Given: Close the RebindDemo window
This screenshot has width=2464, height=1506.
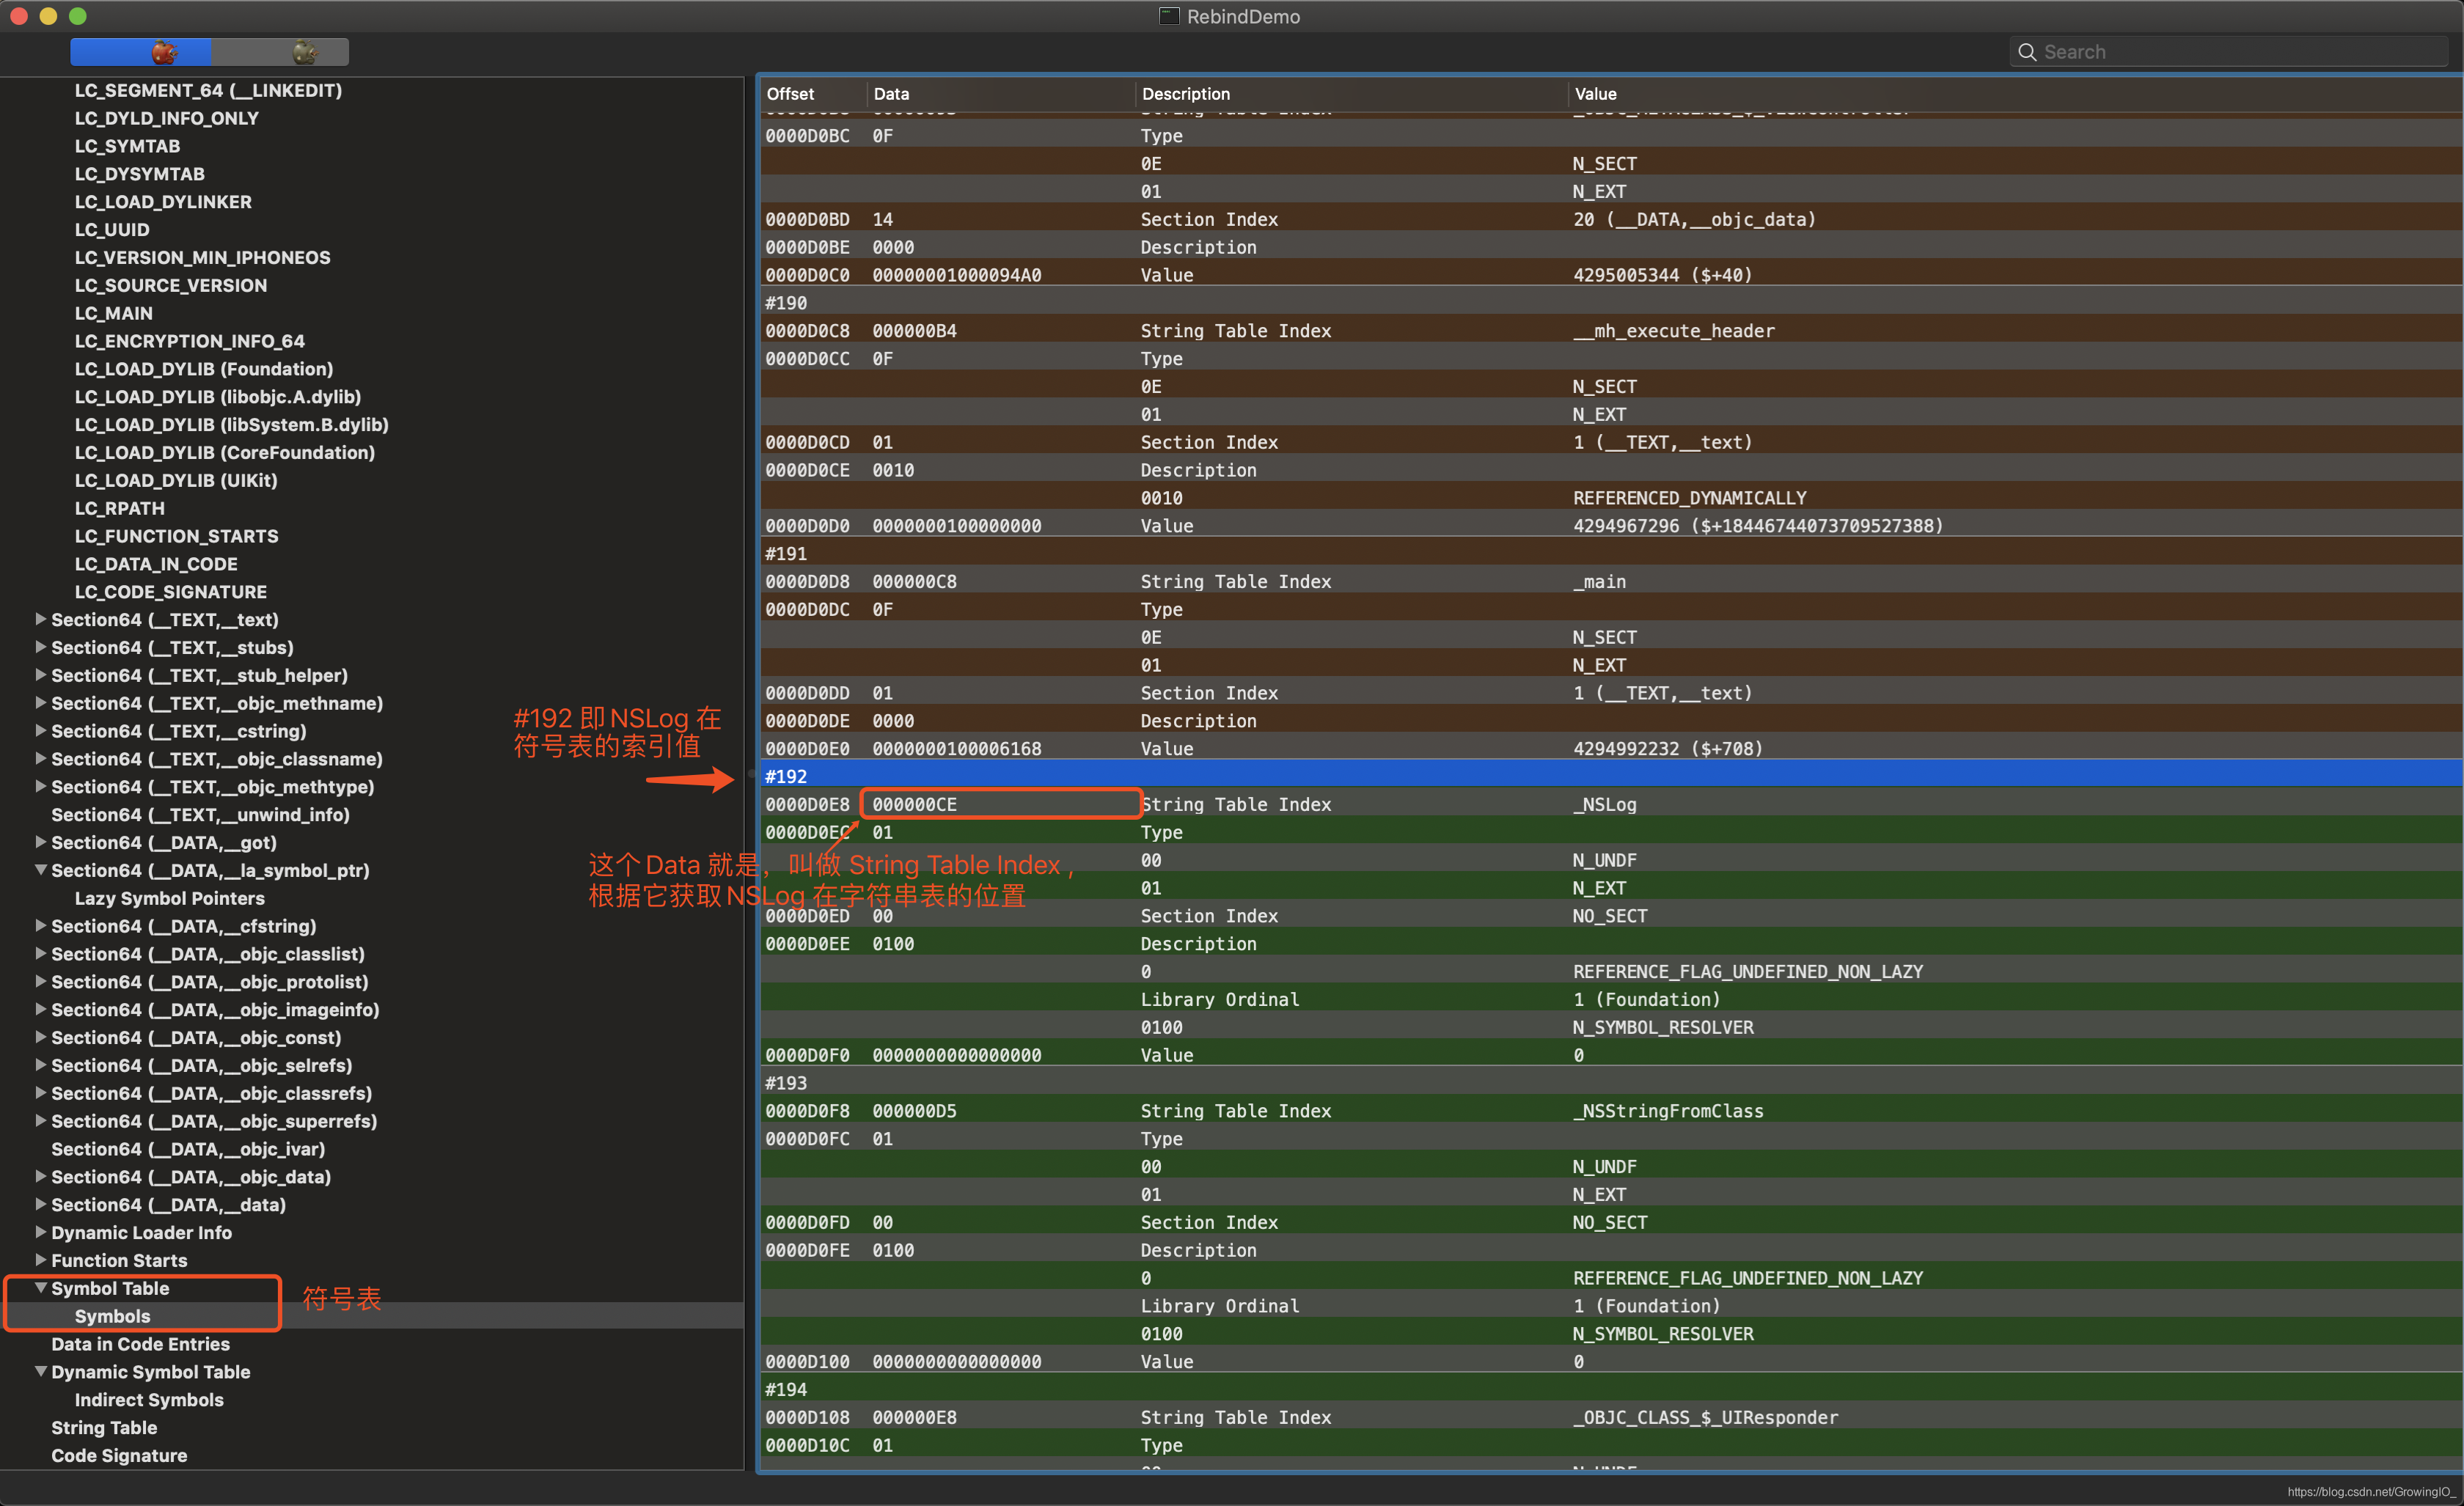Looking at the screenshot, I should [18, 16].
